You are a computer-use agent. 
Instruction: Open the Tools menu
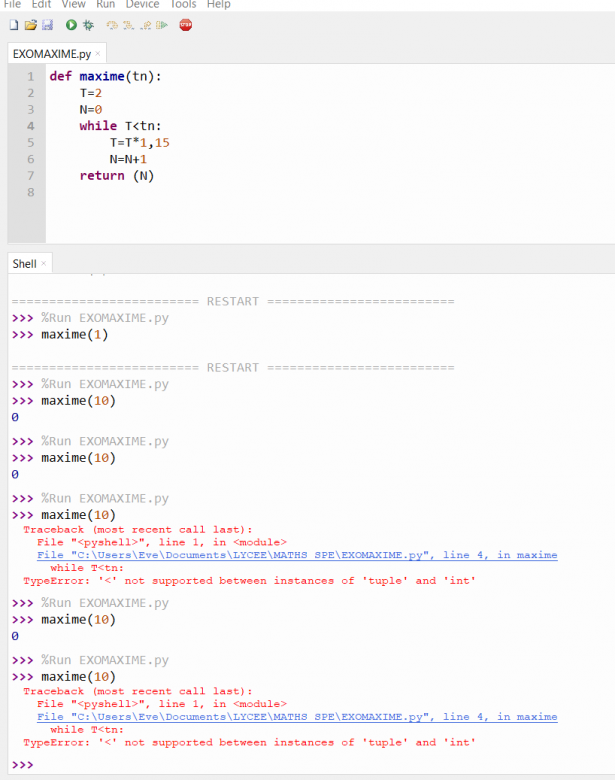(183, 5)
